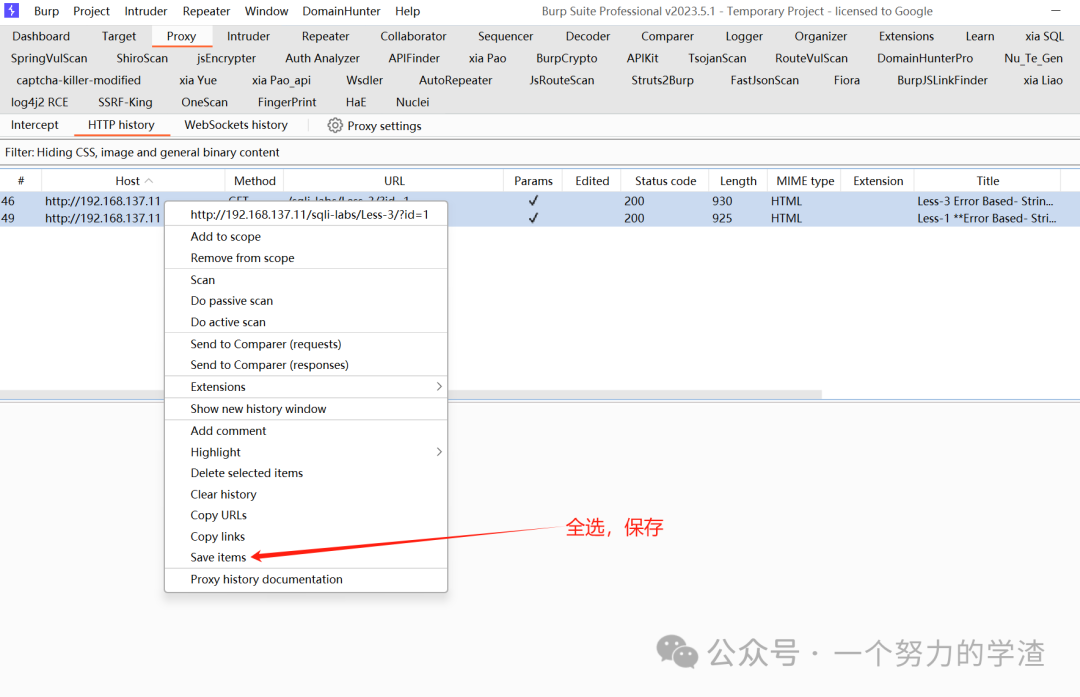The height and width of the screenshot is (697, 1080).
Task: Choose Show new history window
Action: [x=306, y=408]
